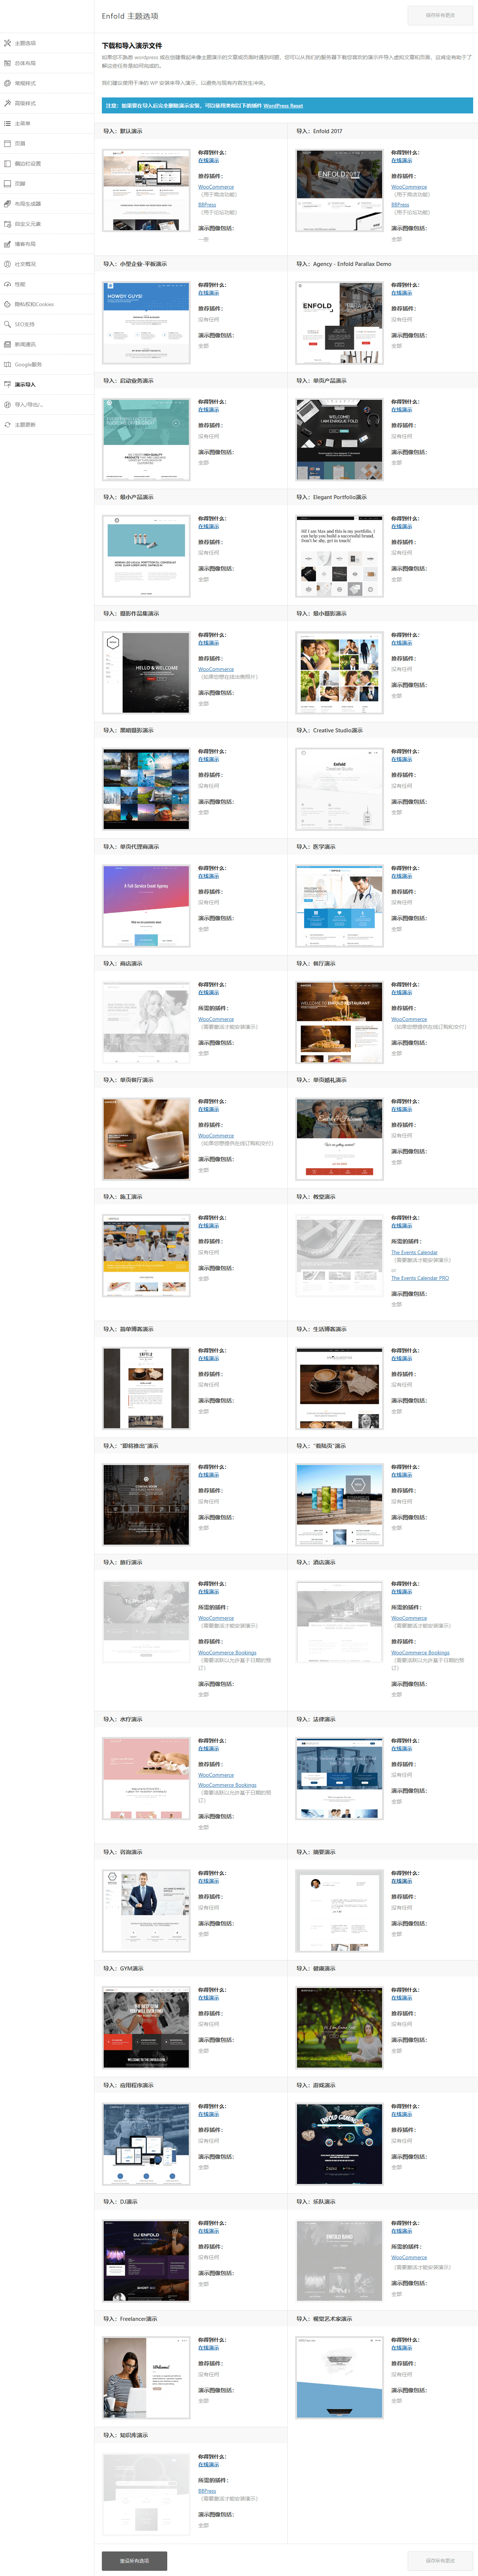Image resolution: width=478 pixels, height=2576 pixels.
Task: Click the 餐厅演示 restaurant demo thumbnail
Action: 339,1022
